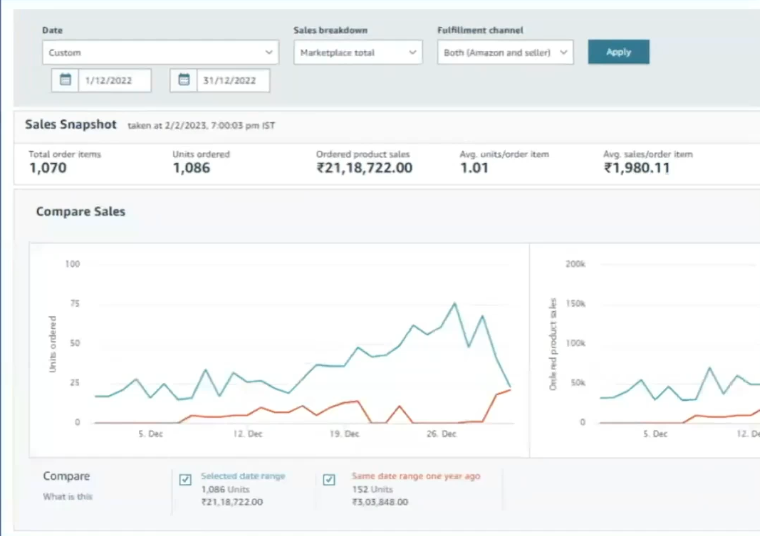
Task: Open the Sales breakdown dropdown
Action: (358, 52)
